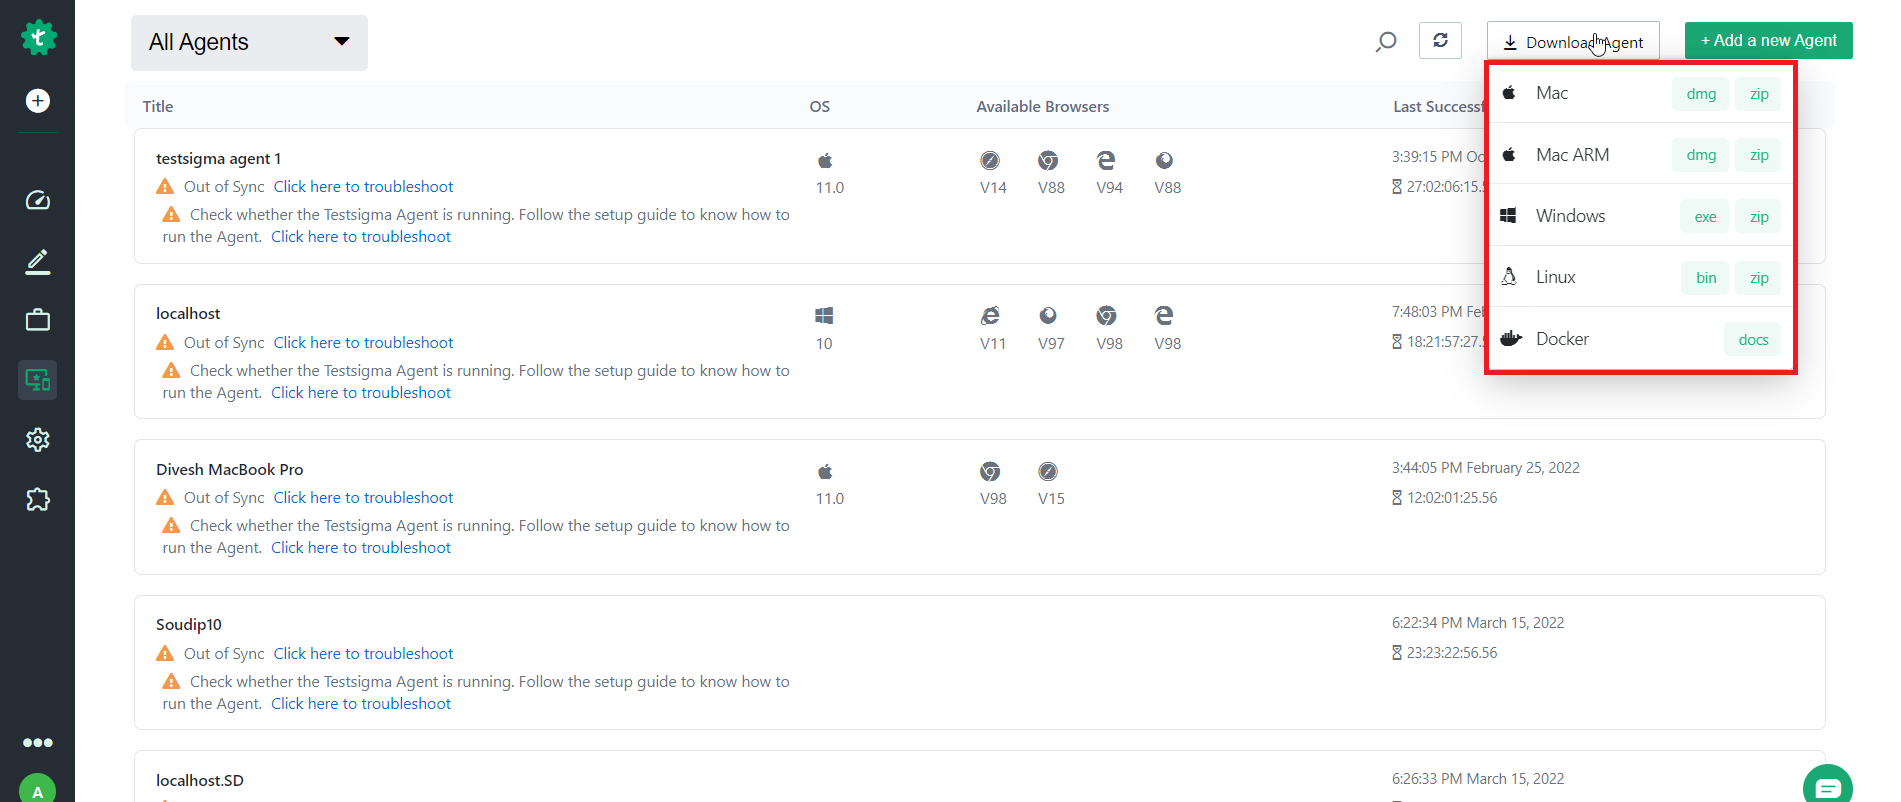Click timestamp 3:44:05 PM February 25, 2022

pyautogui.click(x=1486, y=468)
